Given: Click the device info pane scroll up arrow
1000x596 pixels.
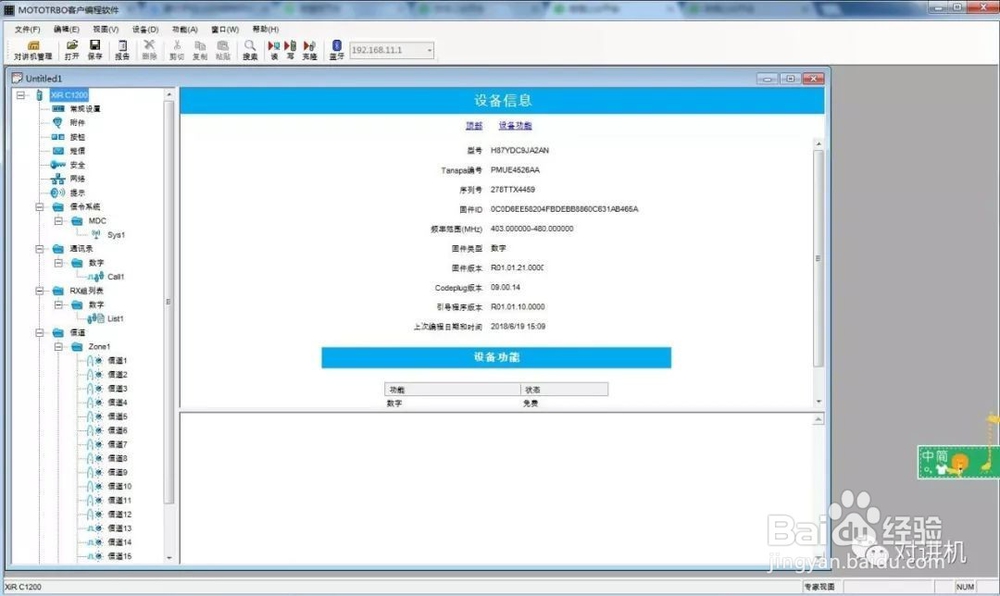Looking at the screenshot, I should [819, 144].
